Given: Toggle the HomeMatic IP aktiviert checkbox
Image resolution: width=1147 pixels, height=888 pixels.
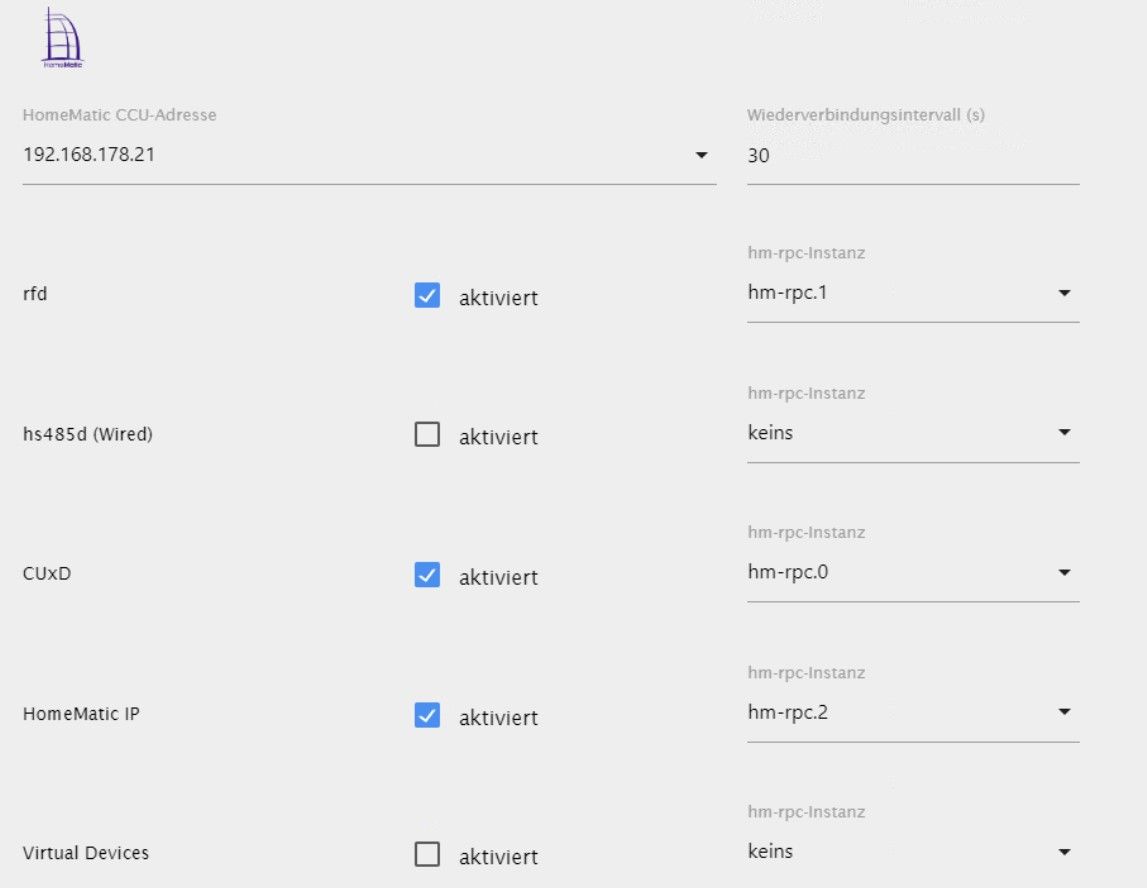Looking at the screenshot, I should tap(427, 715).
